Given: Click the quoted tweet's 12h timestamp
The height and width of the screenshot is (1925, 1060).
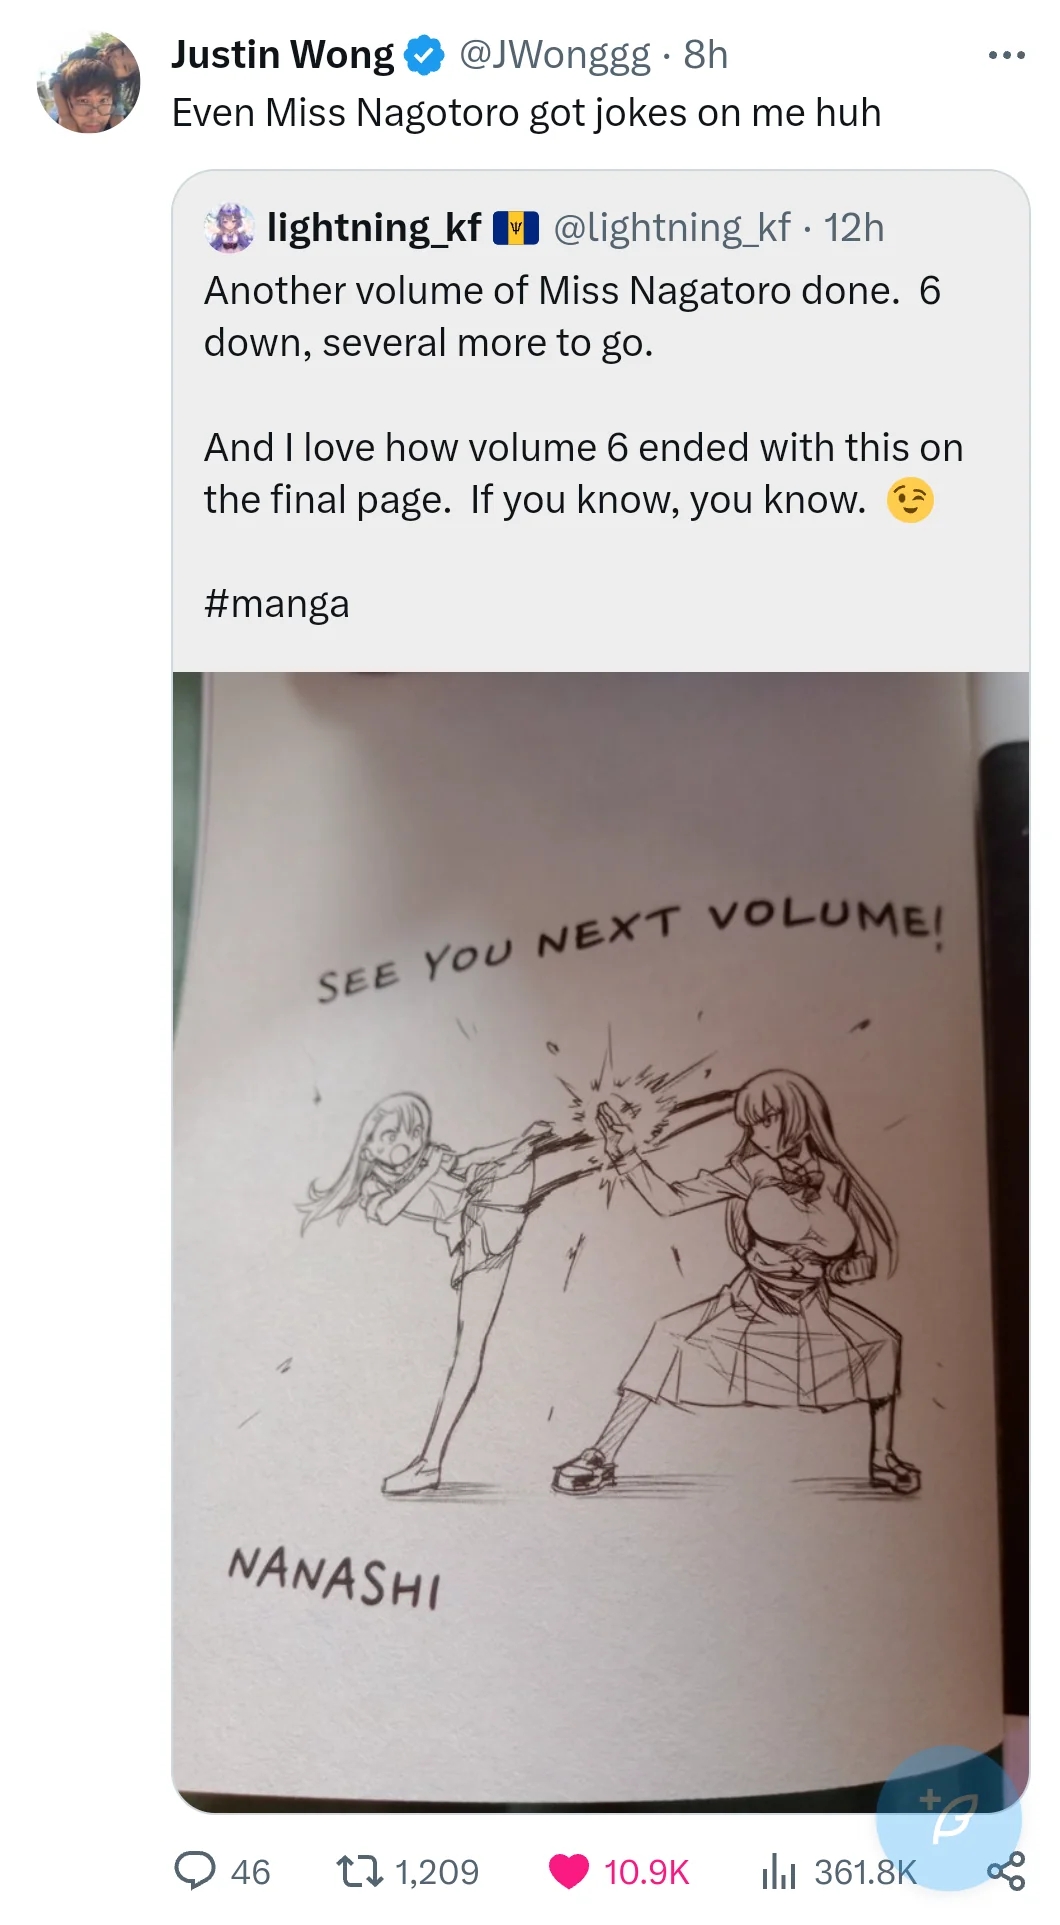Looking at the screenshot, I should pos(854,228).
